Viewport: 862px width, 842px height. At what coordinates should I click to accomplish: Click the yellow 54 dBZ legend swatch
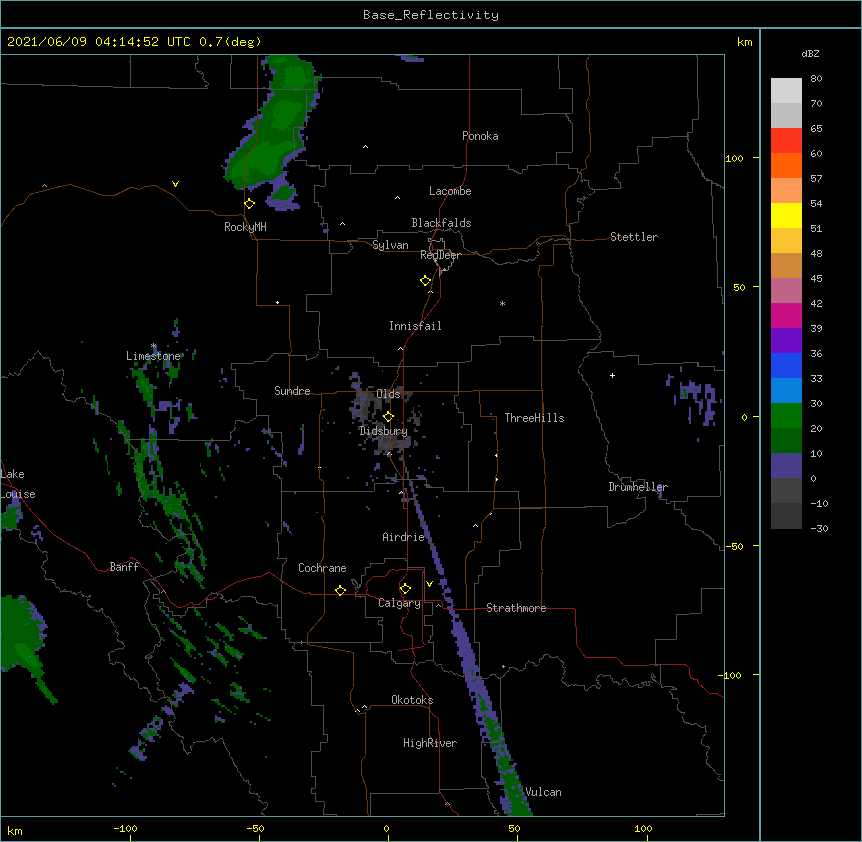click(786, 215)
